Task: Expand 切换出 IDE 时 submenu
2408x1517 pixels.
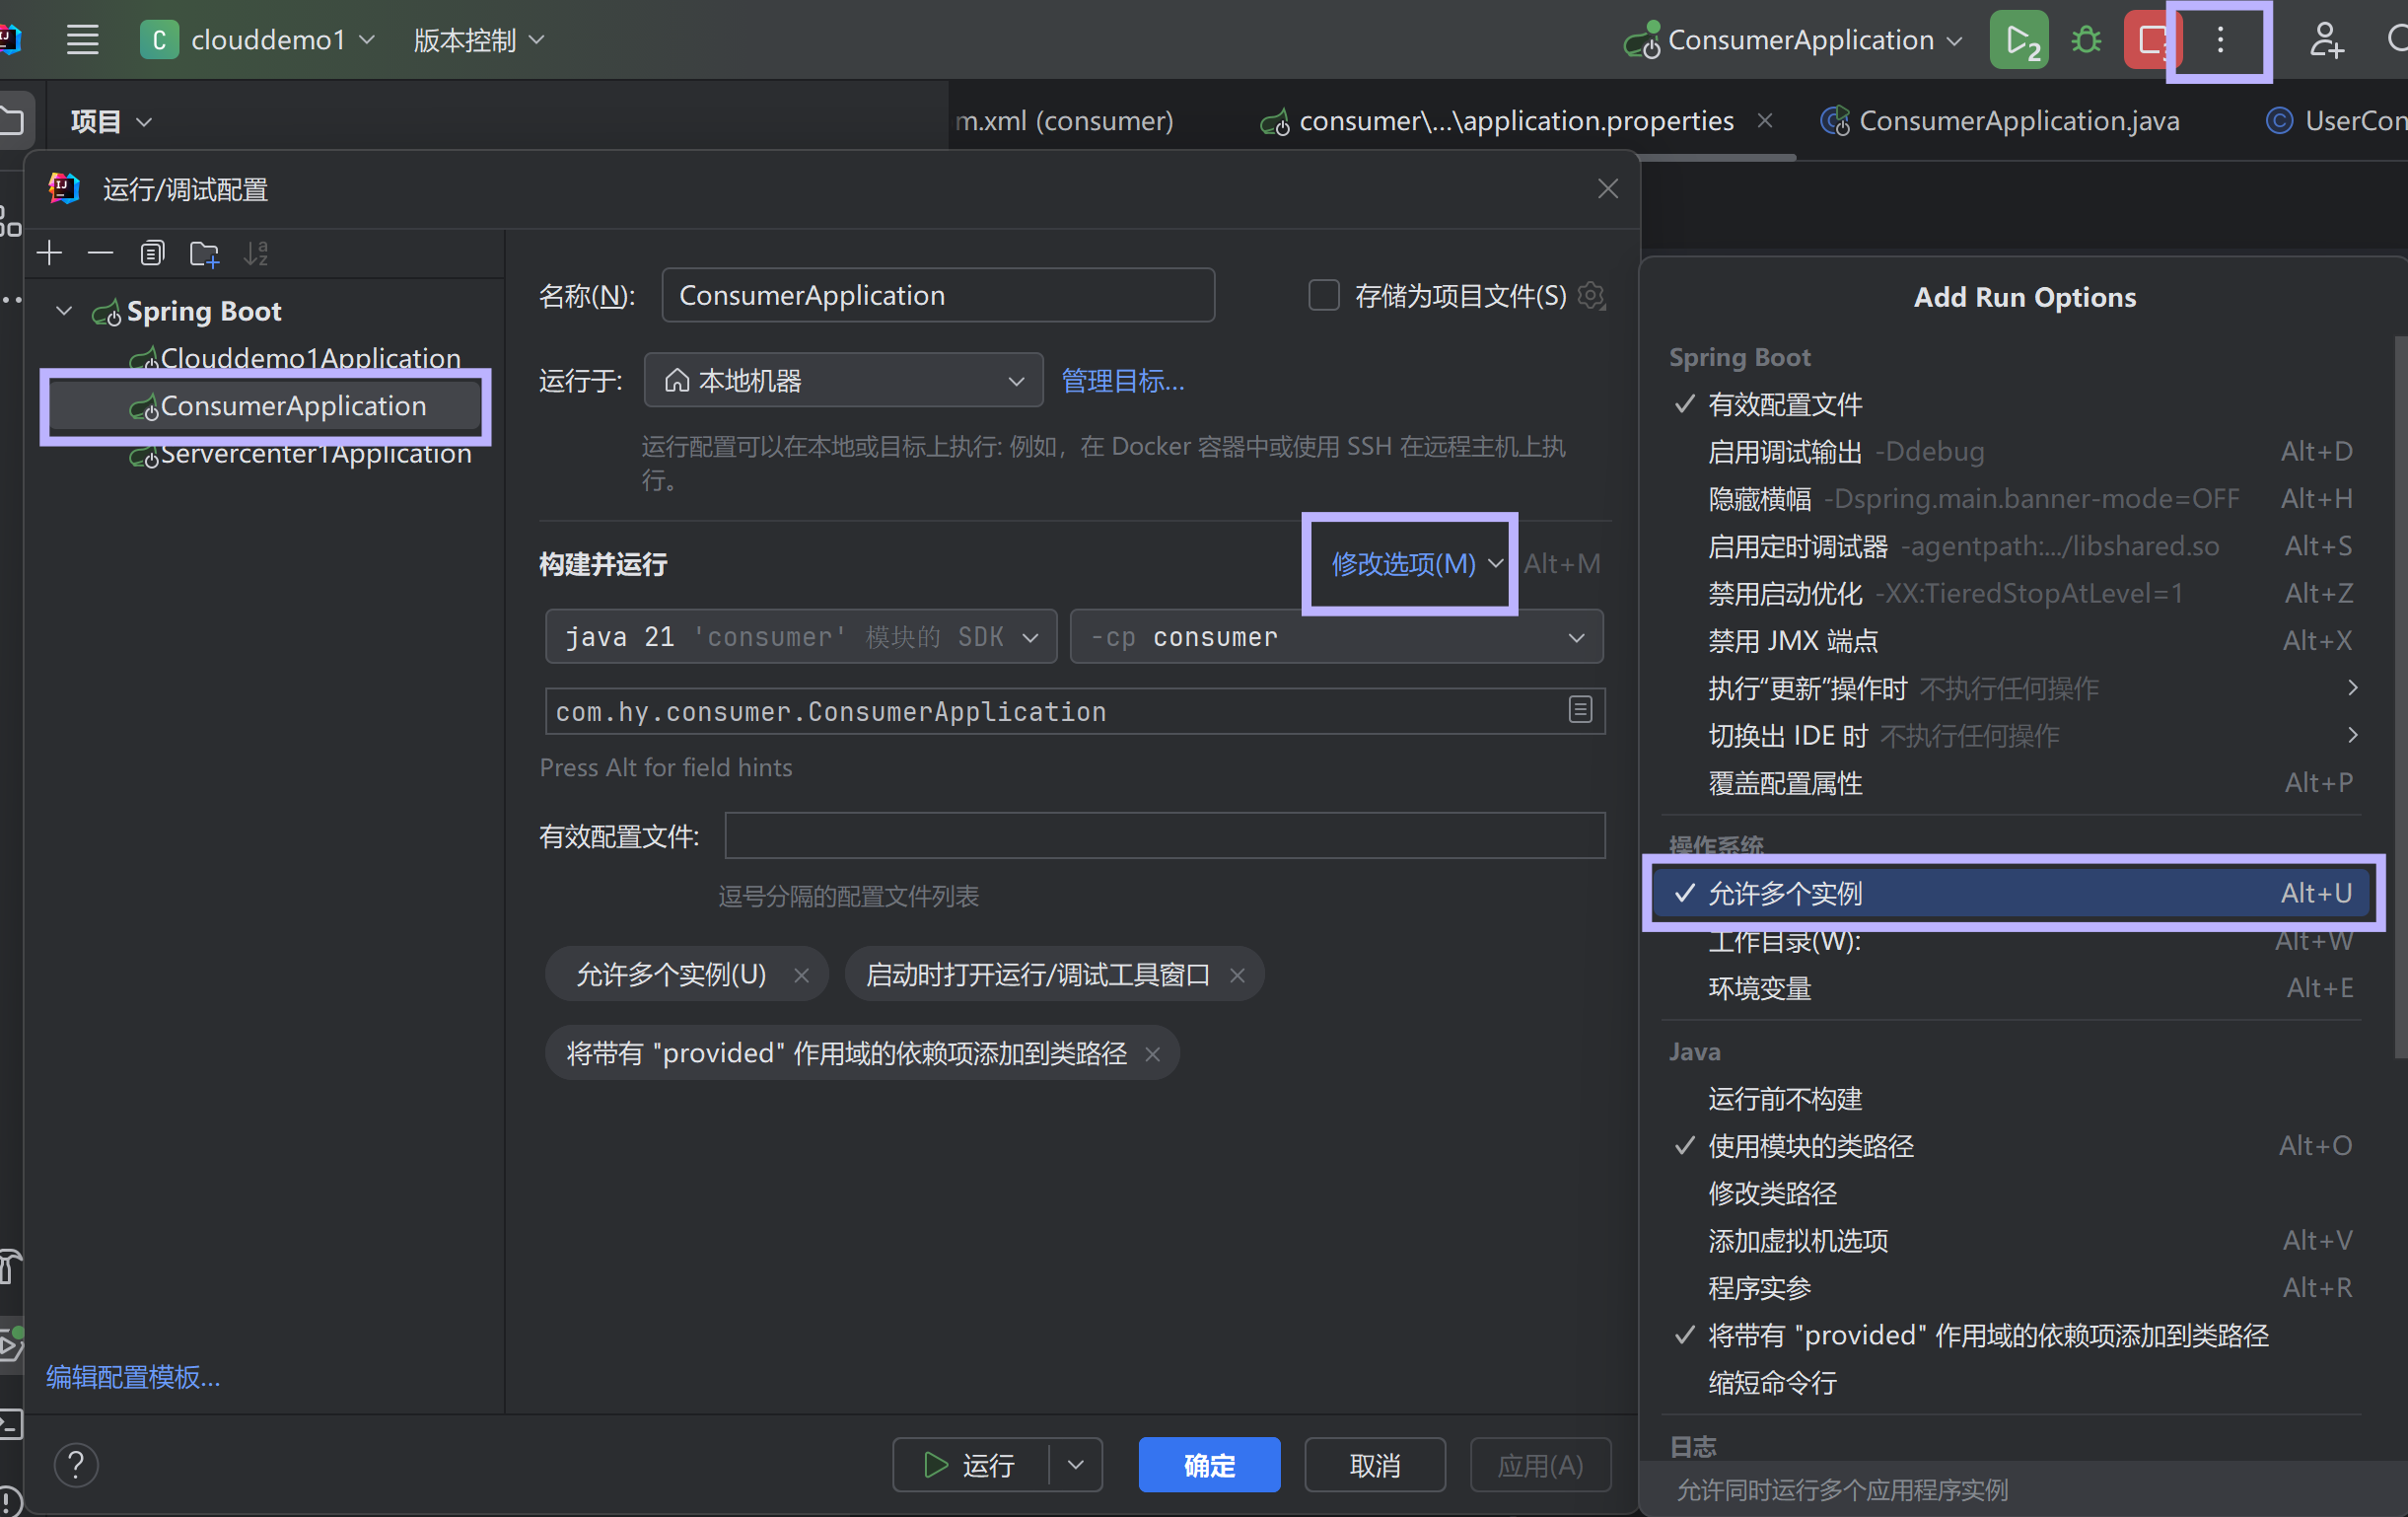Action: (2010, 736)
